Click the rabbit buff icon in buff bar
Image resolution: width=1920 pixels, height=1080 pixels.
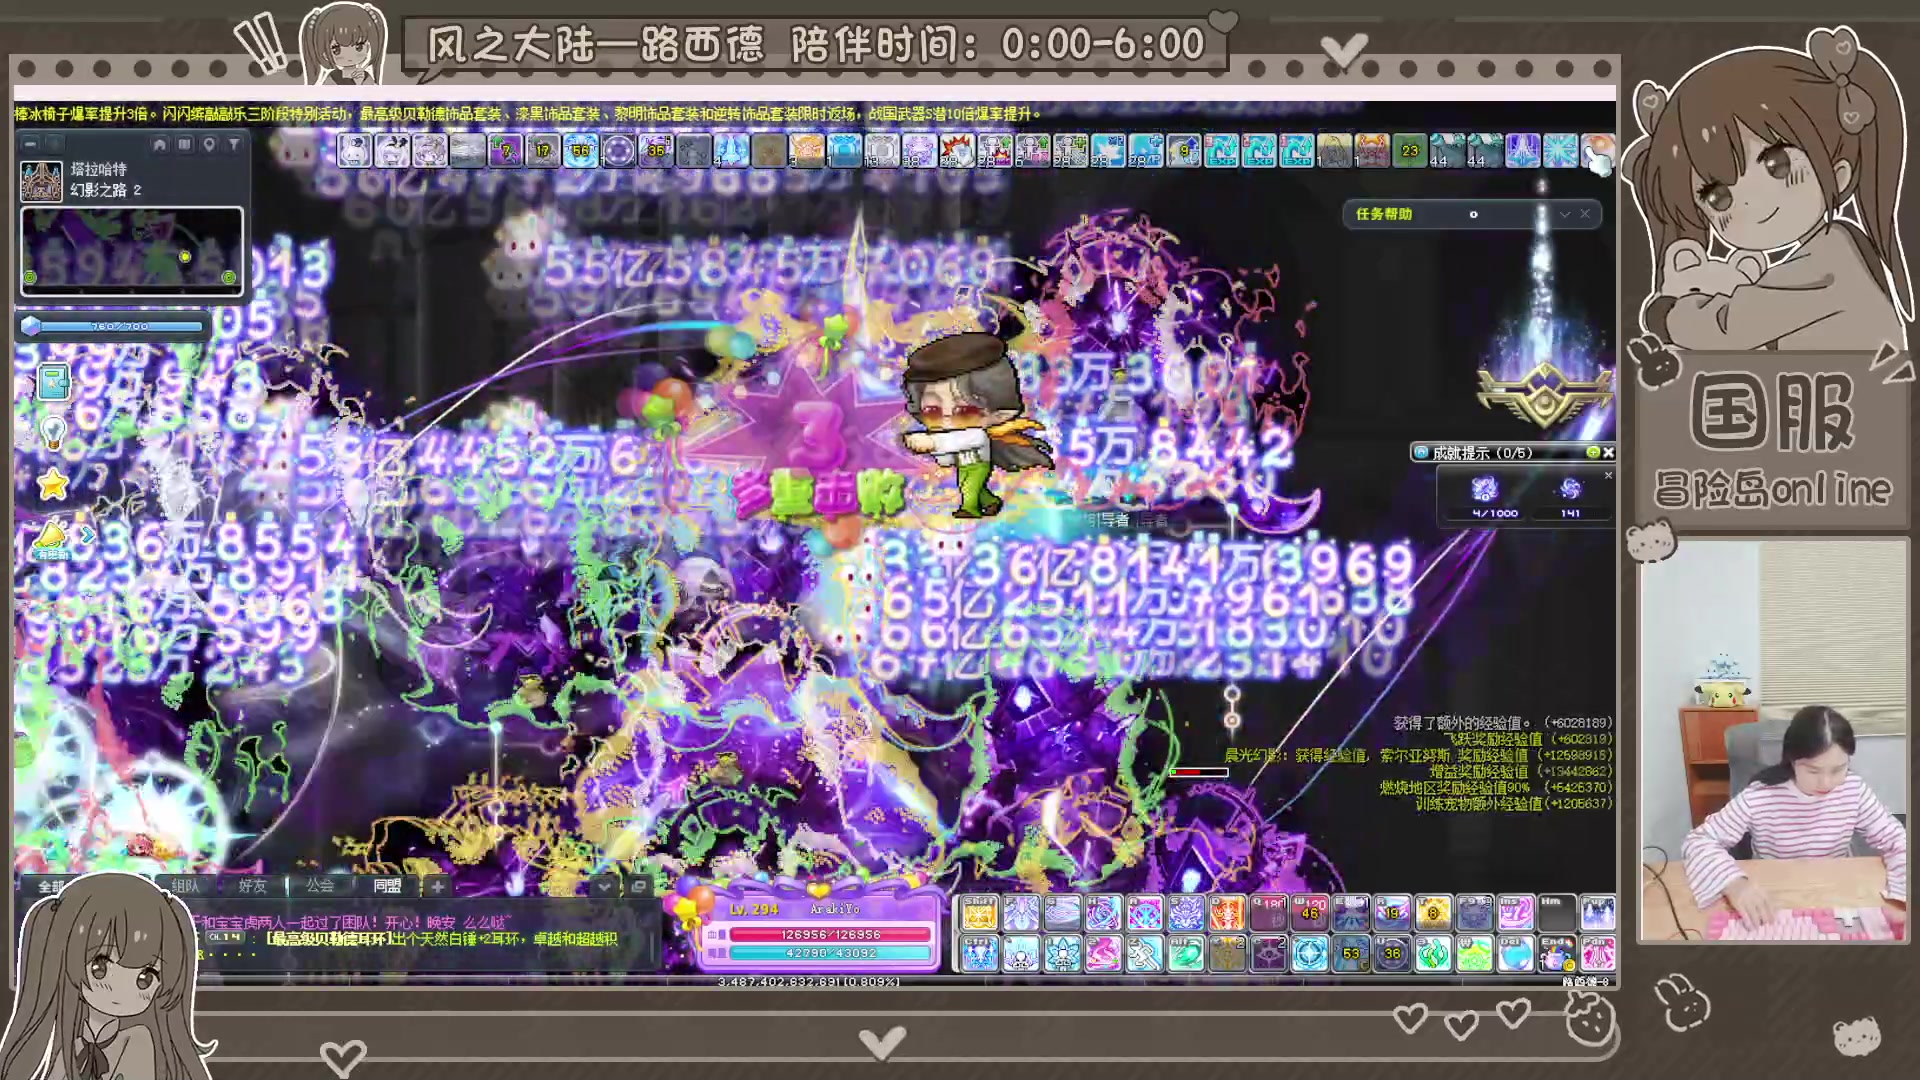354,151
